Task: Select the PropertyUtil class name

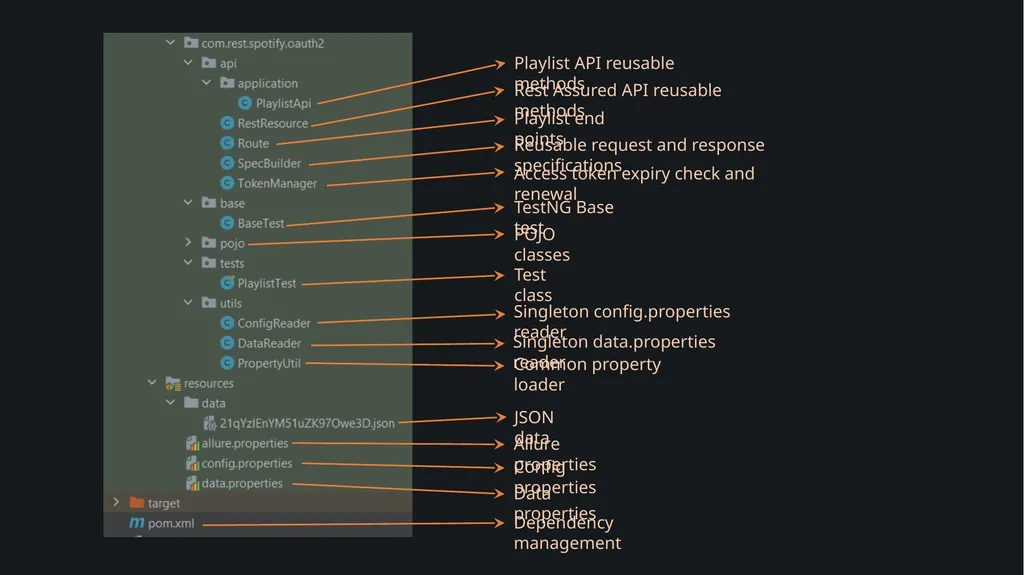Action: click(268, 363)
